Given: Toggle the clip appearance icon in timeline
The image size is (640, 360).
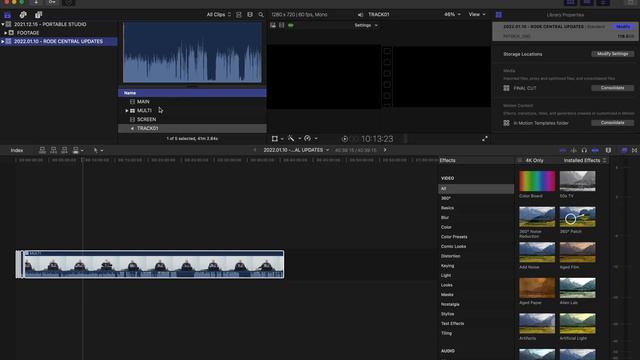Looking at the screenshot, I should pyautogui.click(x=608, y=150).
